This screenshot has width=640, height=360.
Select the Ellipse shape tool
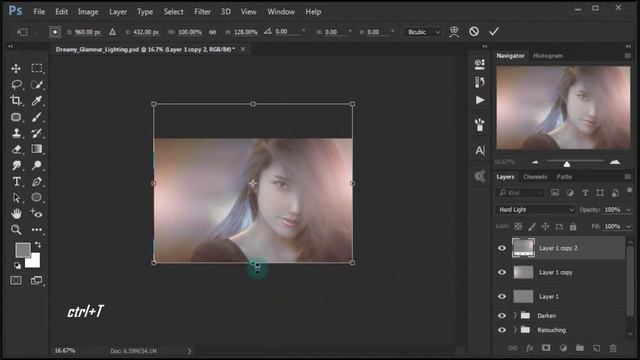(36, 198)
